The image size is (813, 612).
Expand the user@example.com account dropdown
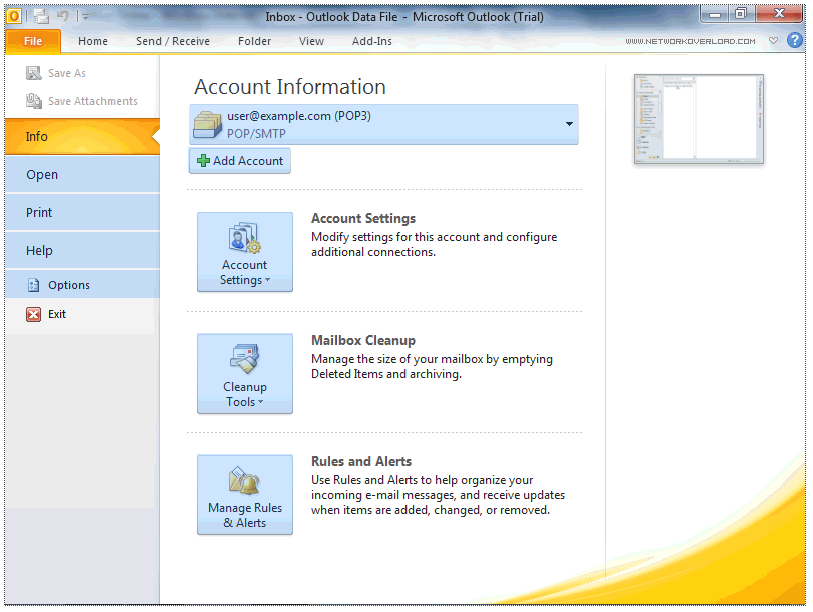click(569, 124)
